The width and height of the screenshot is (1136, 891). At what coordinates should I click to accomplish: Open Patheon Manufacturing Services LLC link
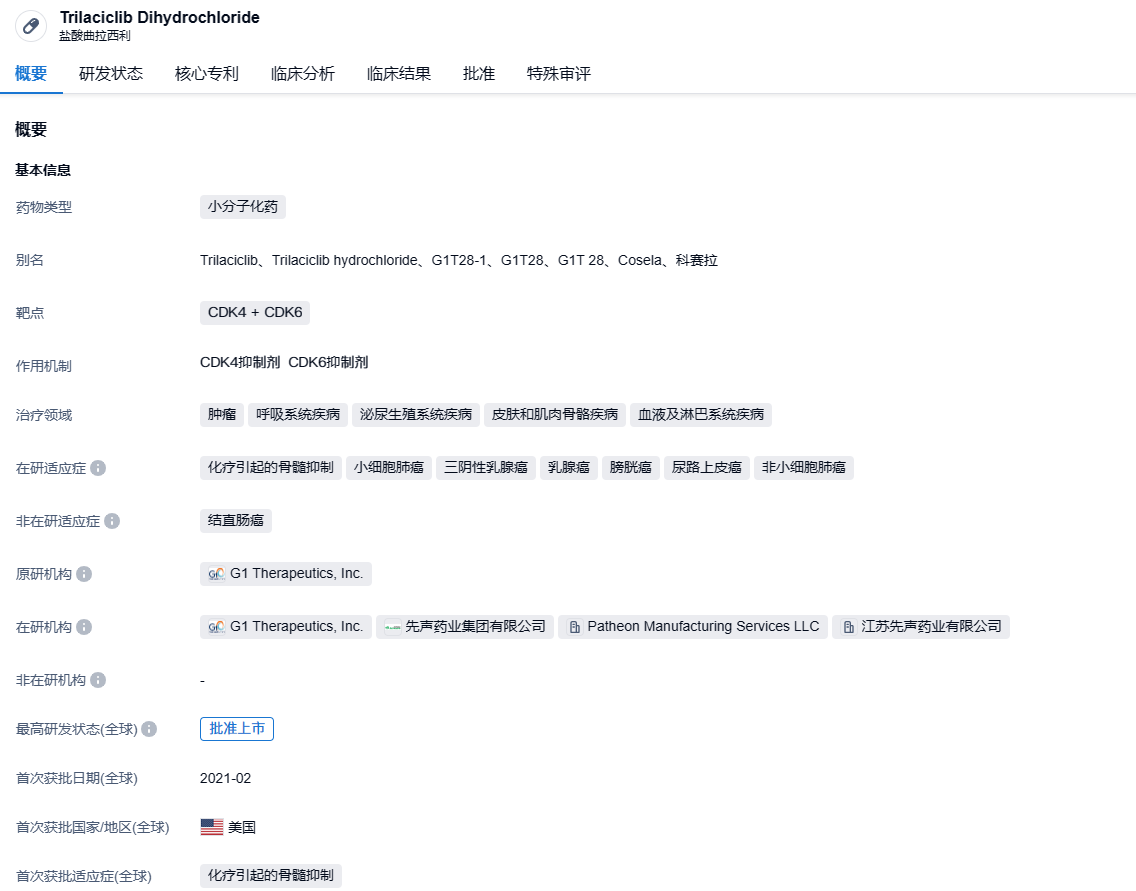coord(693,627)
